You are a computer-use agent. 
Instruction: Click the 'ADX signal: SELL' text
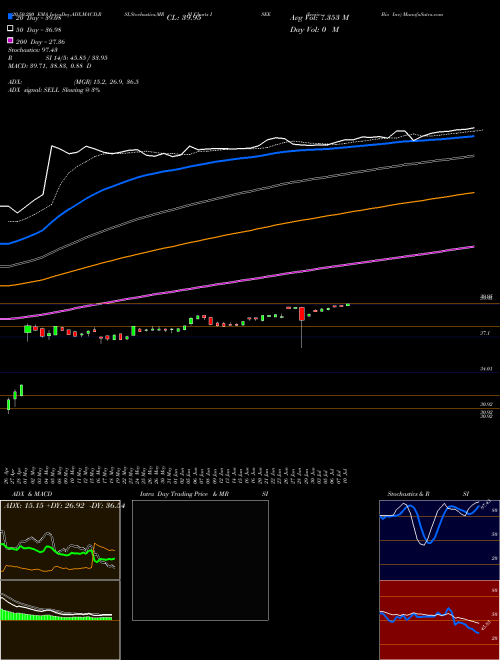(54, 90)
